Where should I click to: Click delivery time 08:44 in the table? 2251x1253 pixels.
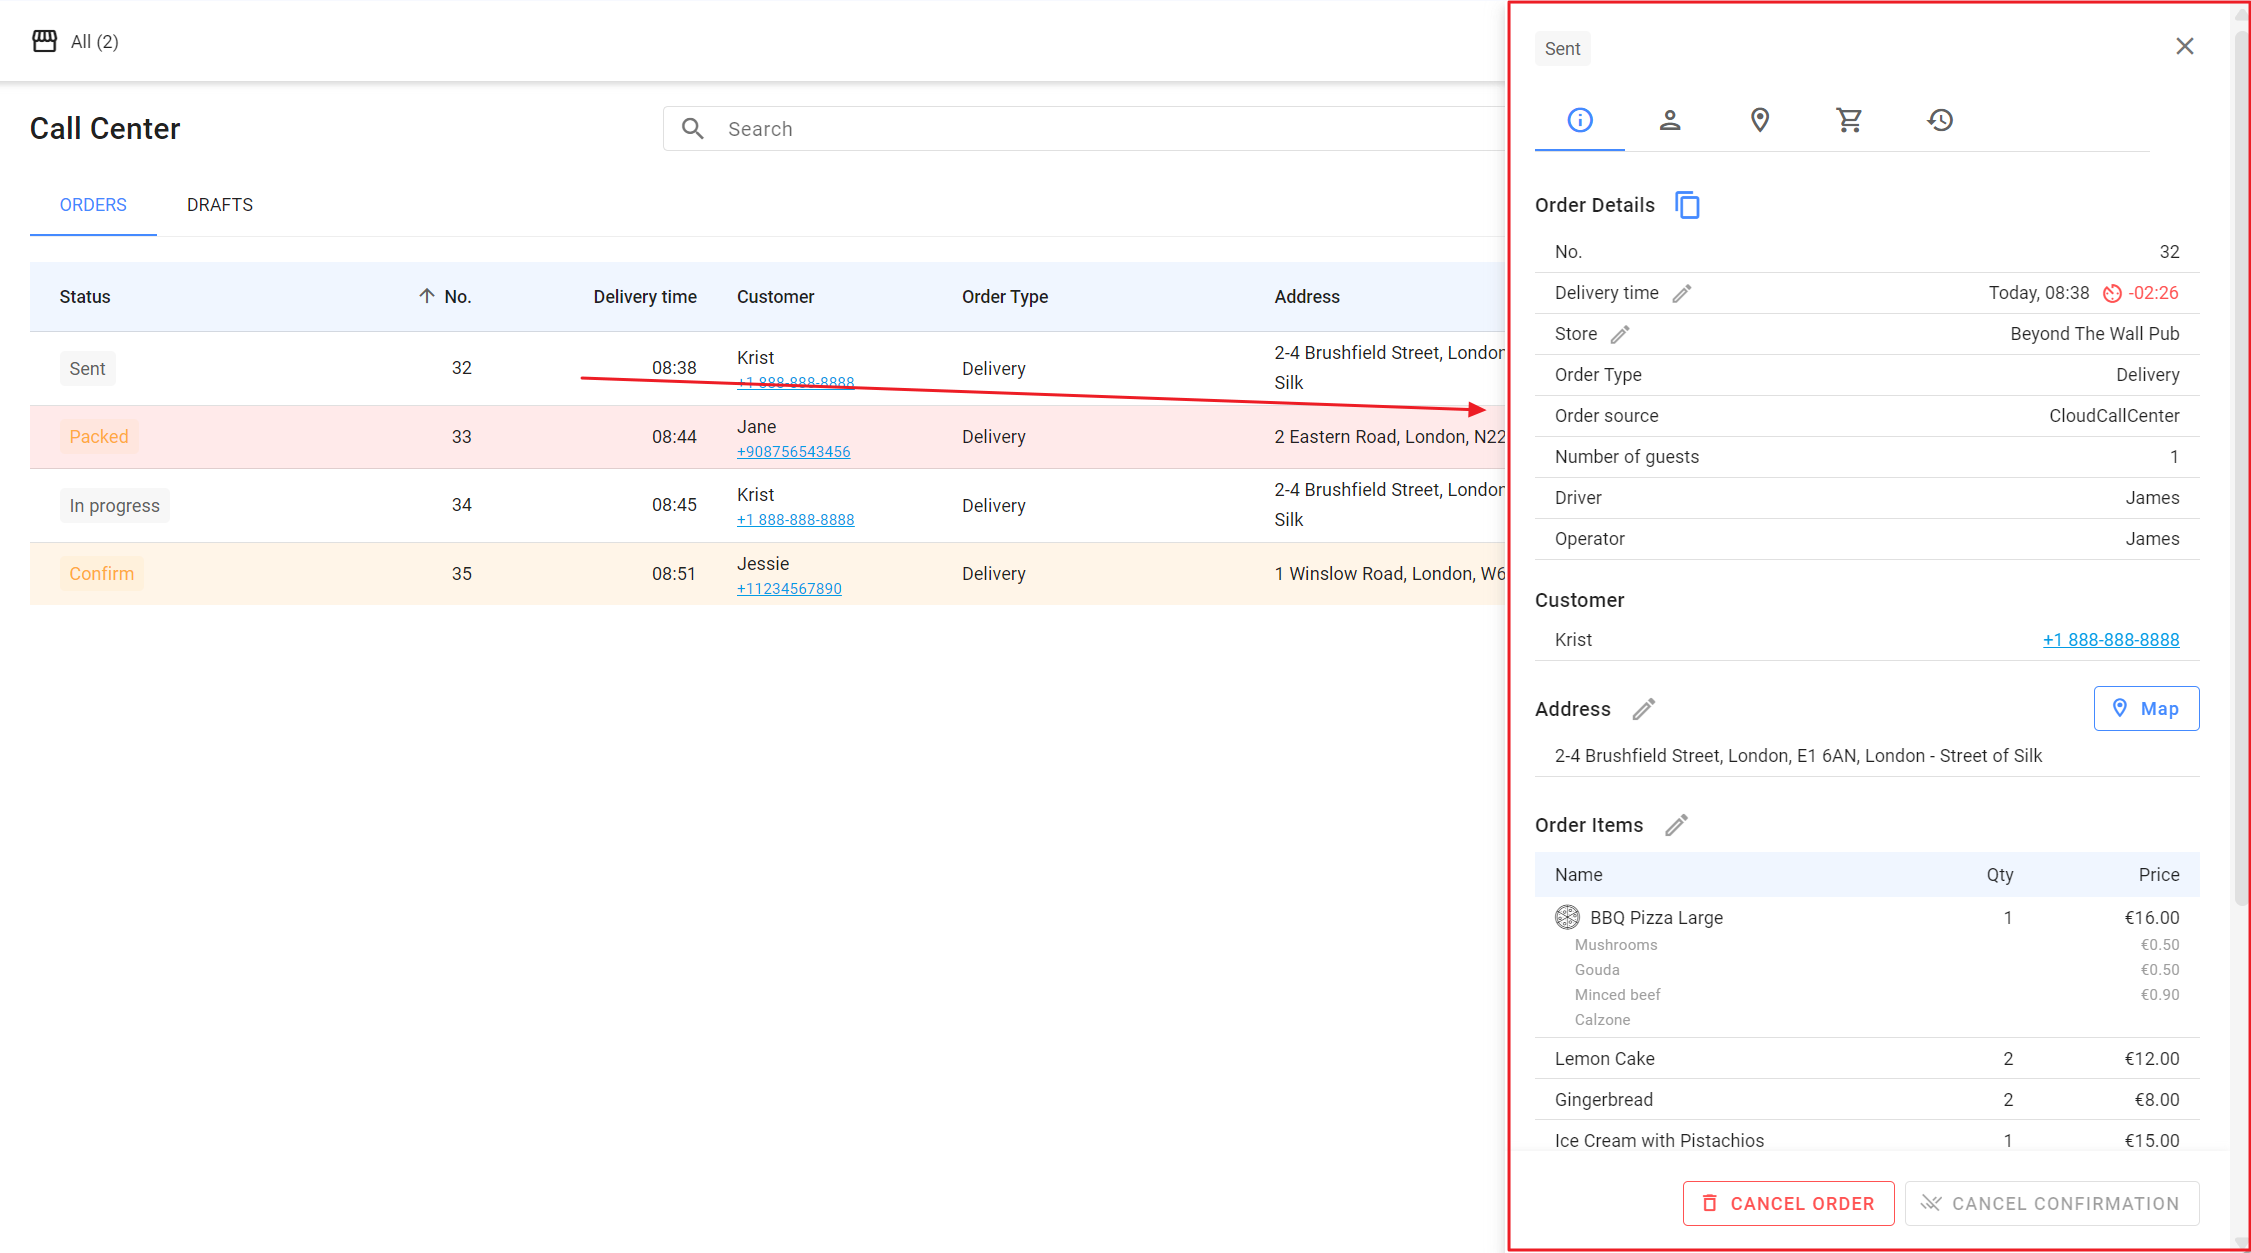(x=674, y=437)
